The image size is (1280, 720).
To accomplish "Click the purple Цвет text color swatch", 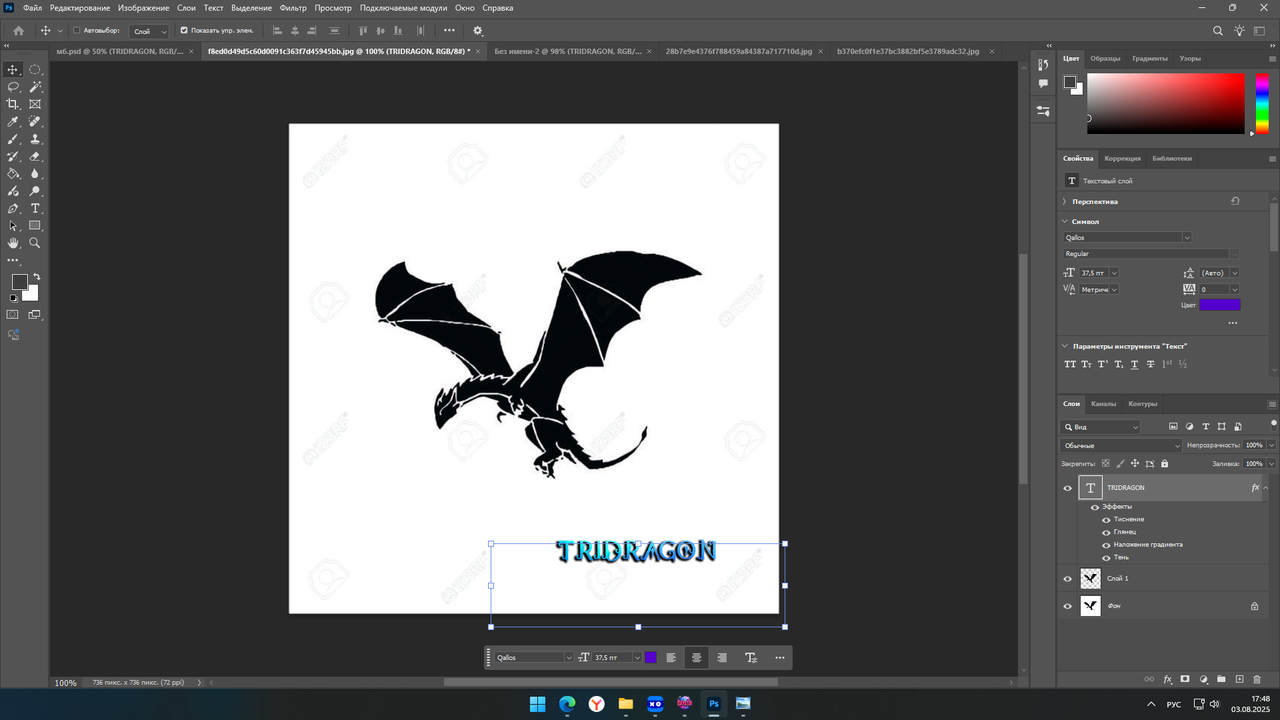I will pos(1219,305).
